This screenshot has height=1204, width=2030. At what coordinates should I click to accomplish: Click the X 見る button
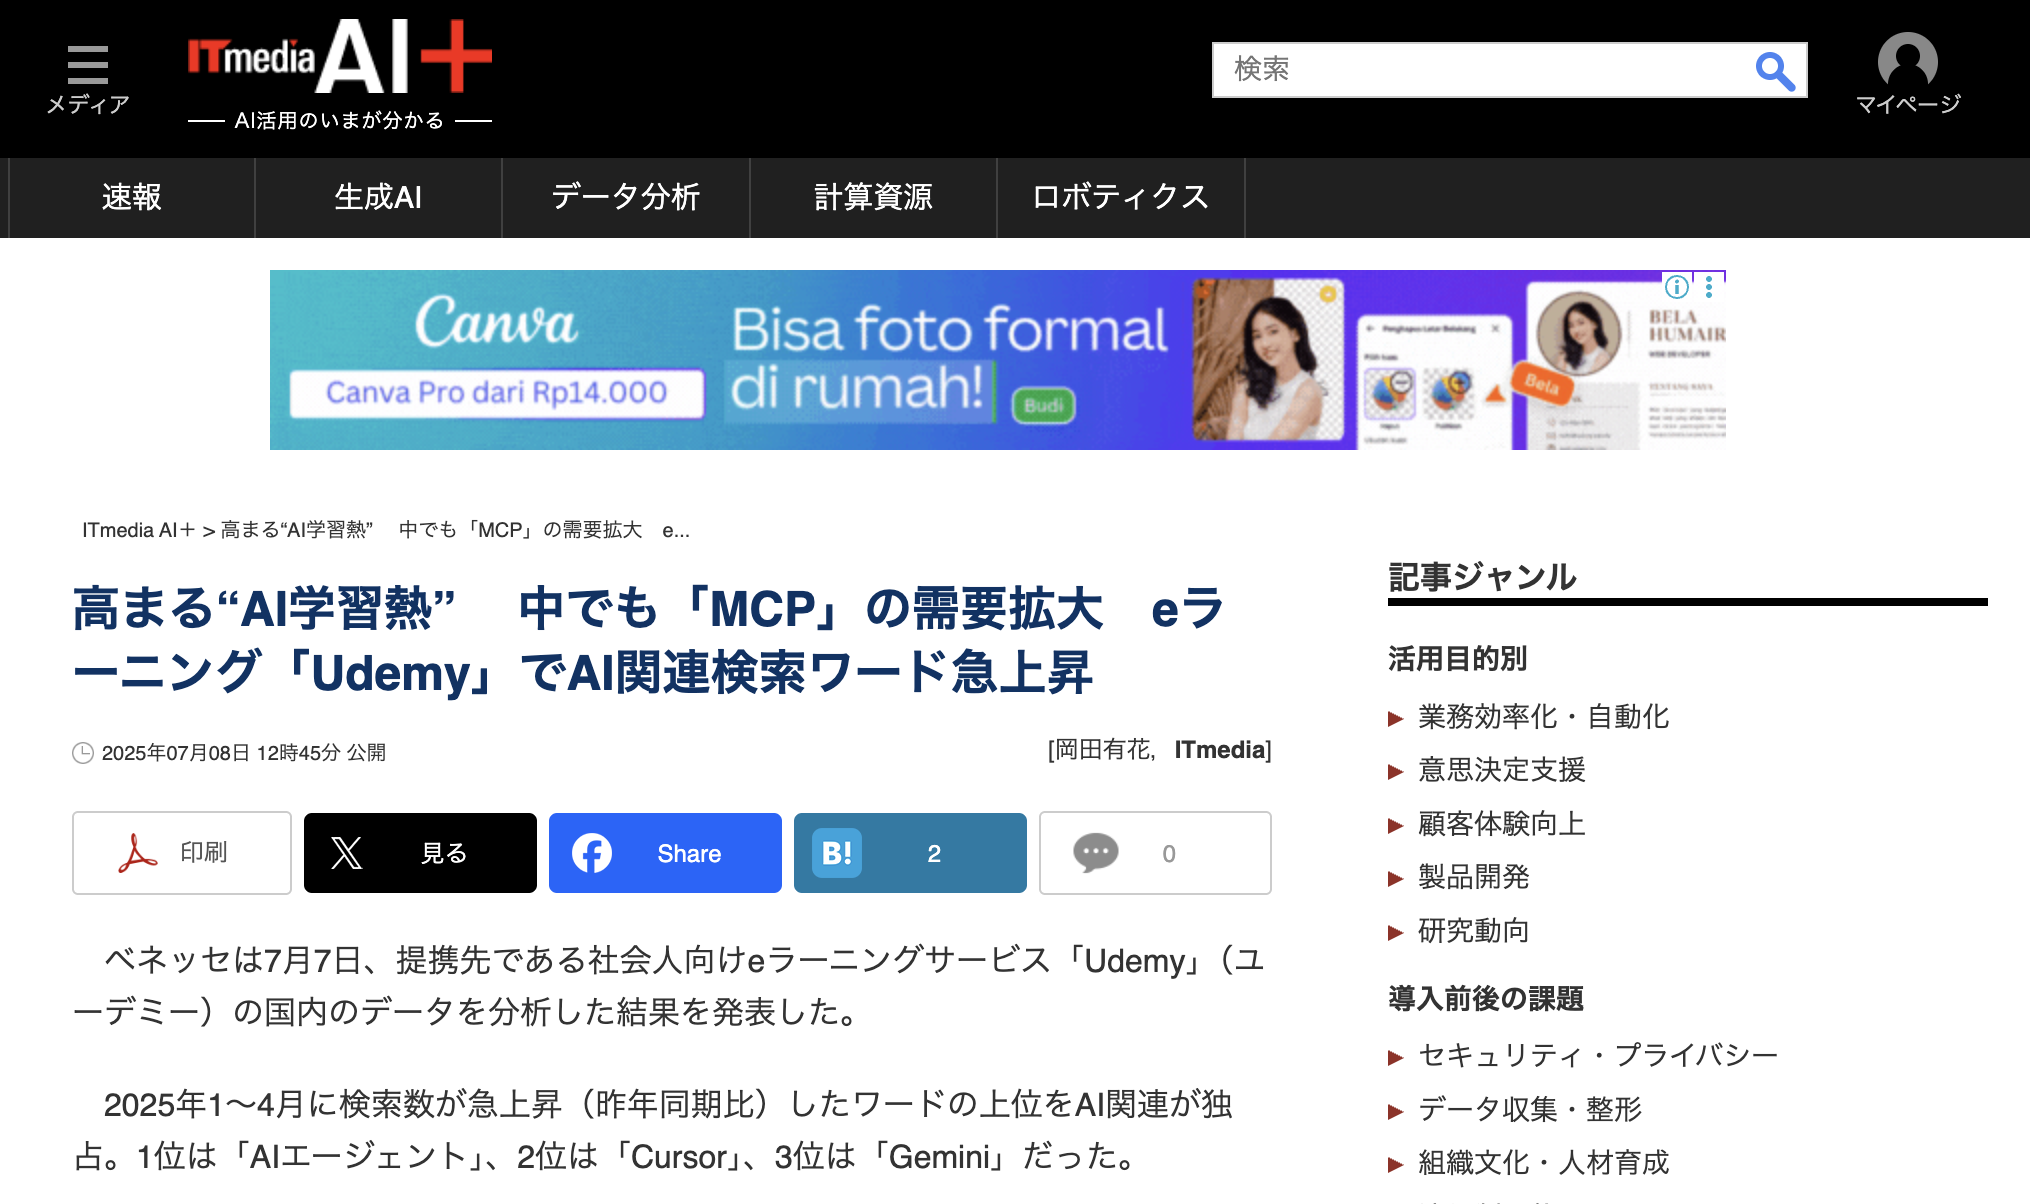pos(420,853)
